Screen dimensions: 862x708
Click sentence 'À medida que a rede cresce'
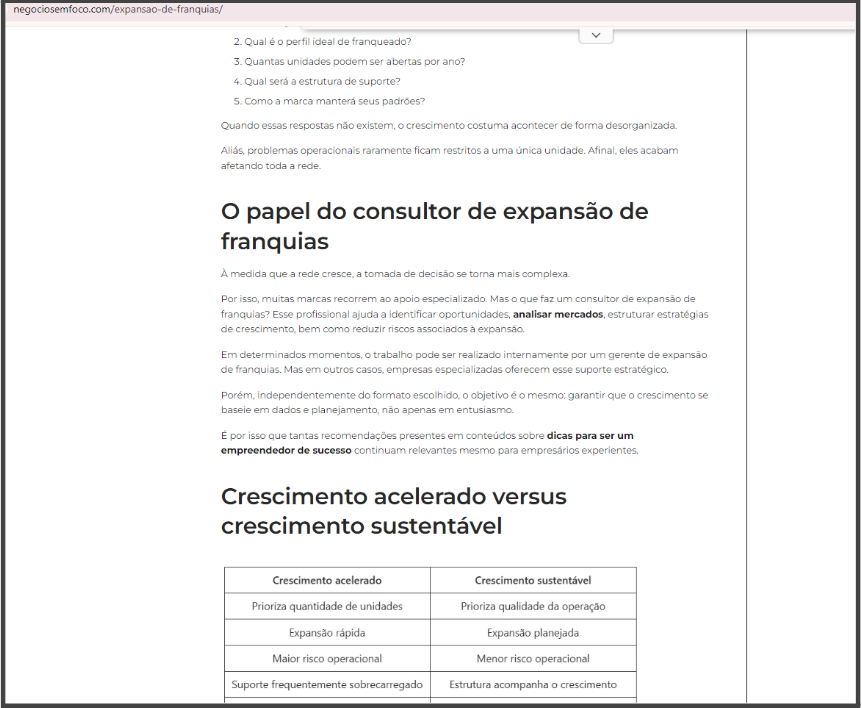pyautogui.click(x=395, y=274)
